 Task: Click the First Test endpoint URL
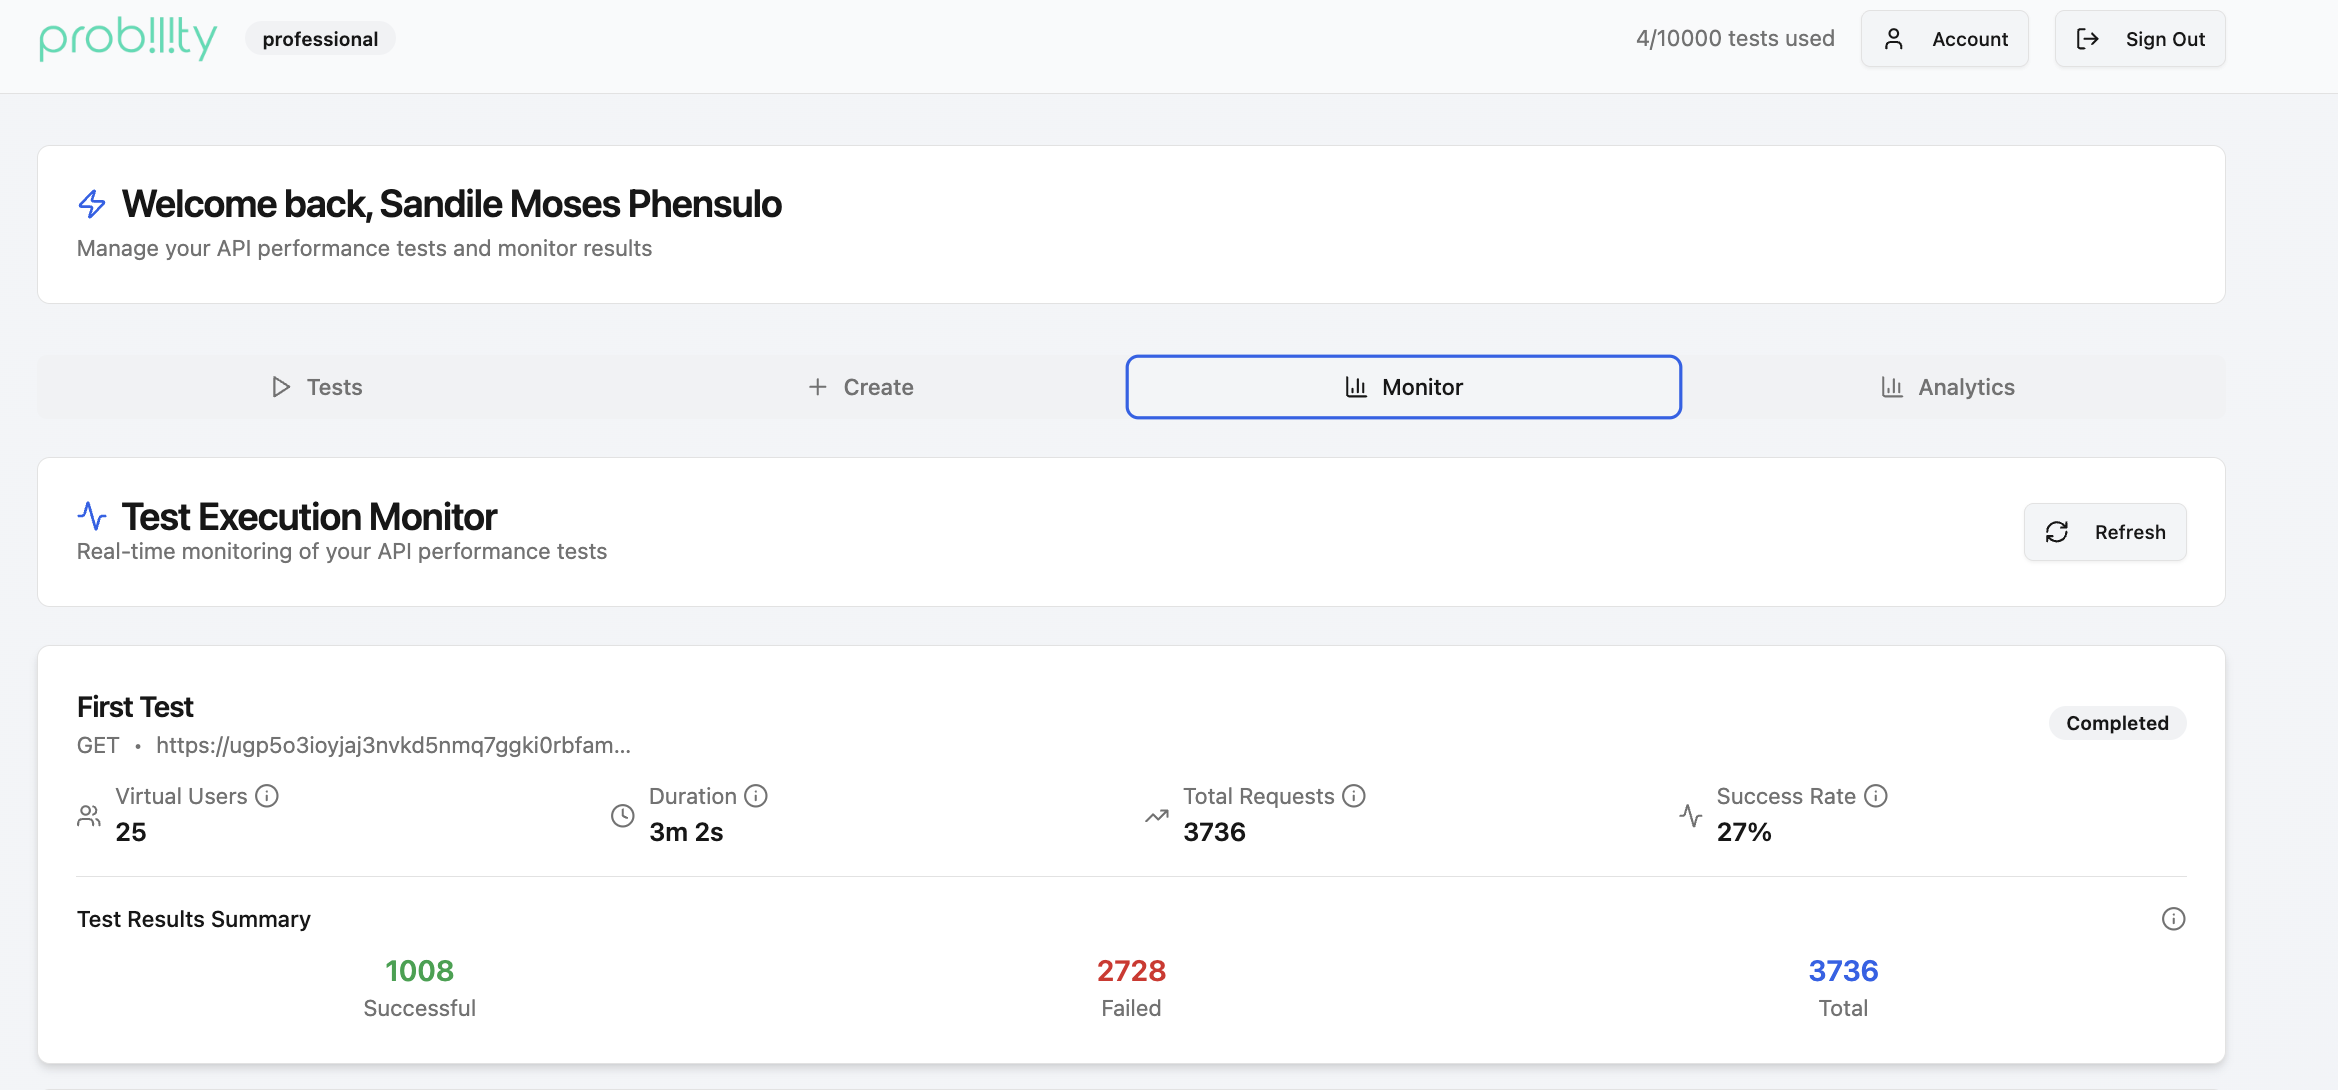coord(393,745)
